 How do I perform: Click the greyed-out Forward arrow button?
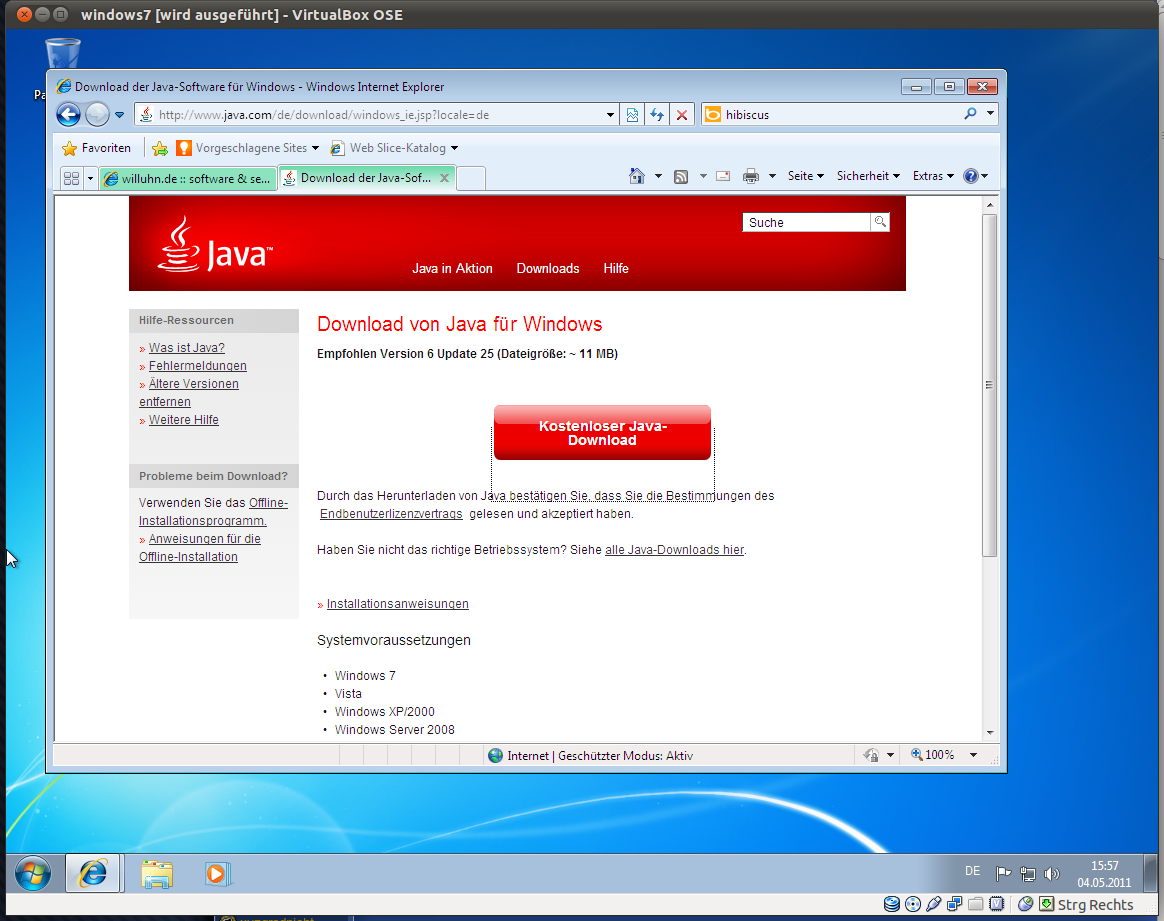97,114
